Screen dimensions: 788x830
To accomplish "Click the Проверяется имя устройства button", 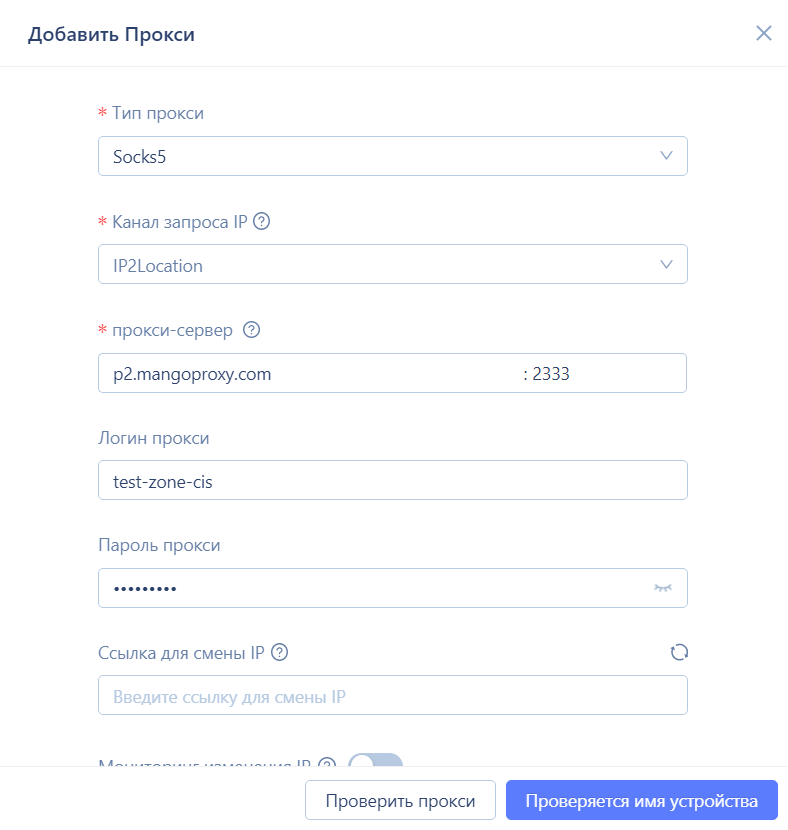I will tap(641, 799).
